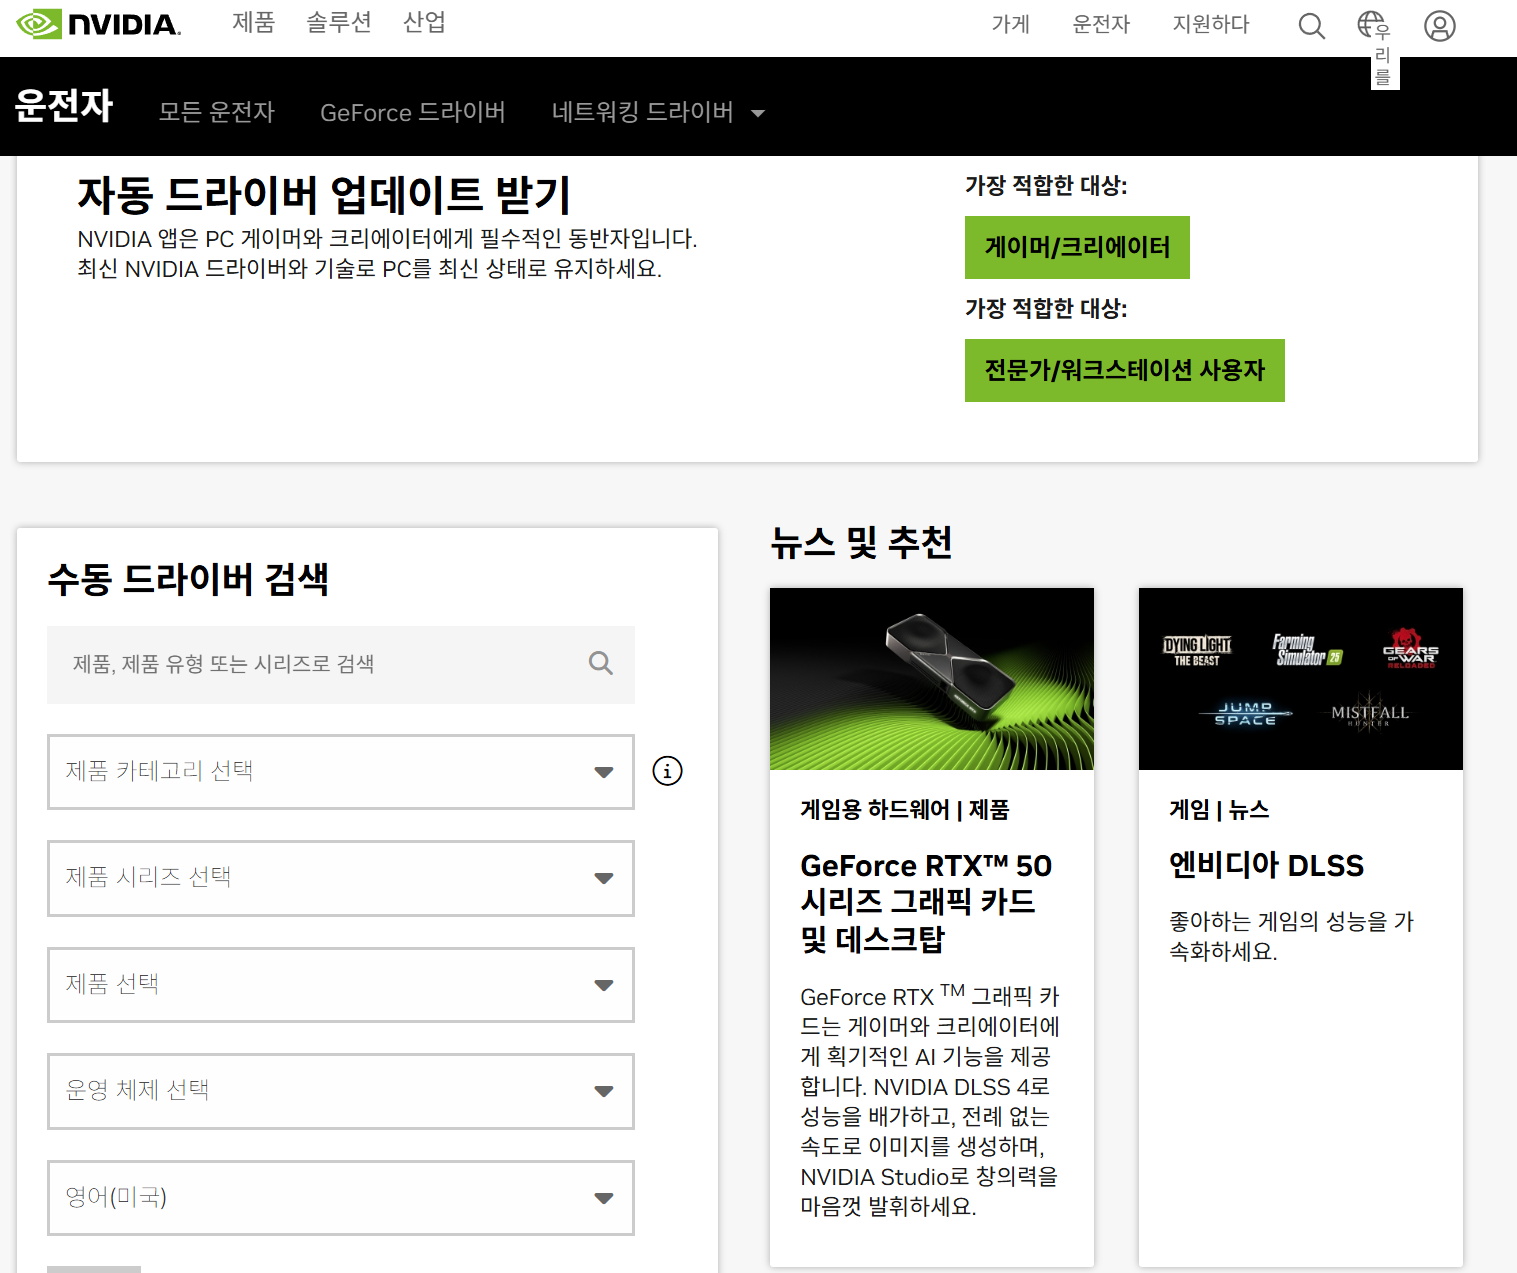Image resolution: width=1517 pixels, height=1273 pixels.
Task: Open the 영어(미국) language dropdown
Action: [341, 1198]
